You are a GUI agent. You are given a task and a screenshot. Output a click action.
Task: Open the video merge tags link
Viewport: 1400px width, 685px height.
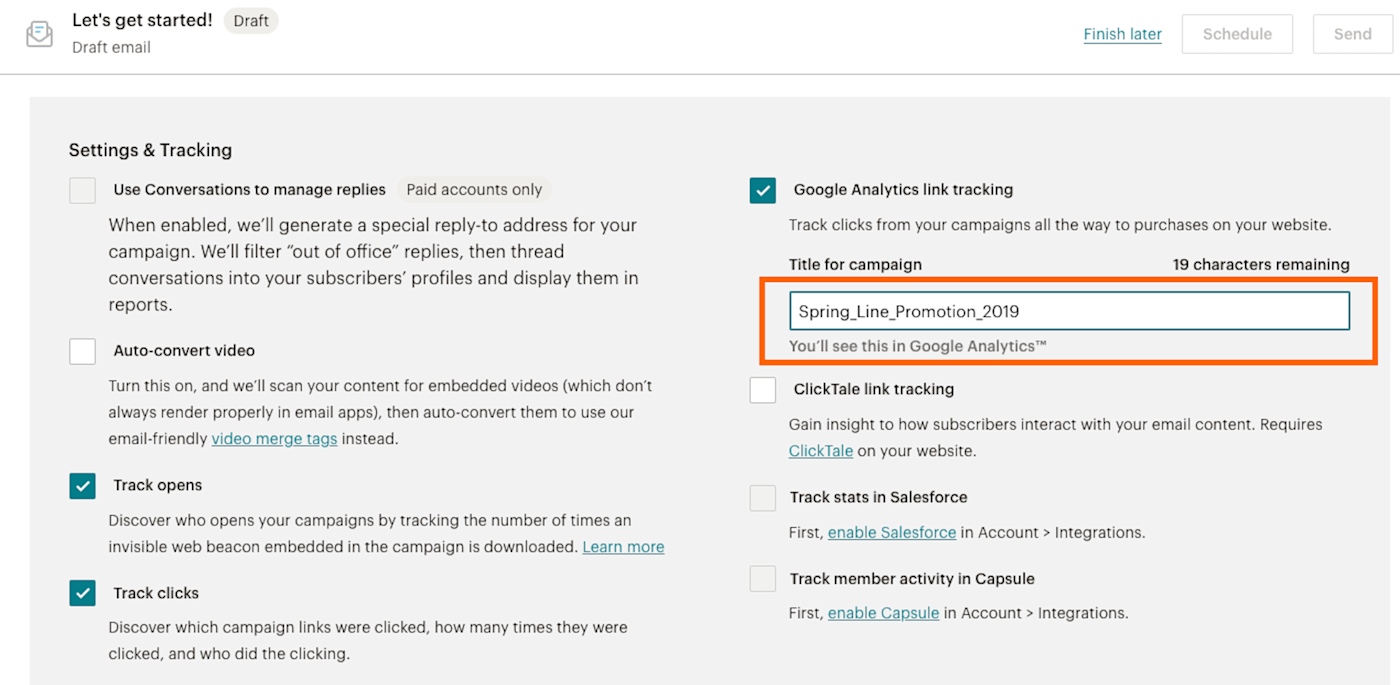pos(274,439)
